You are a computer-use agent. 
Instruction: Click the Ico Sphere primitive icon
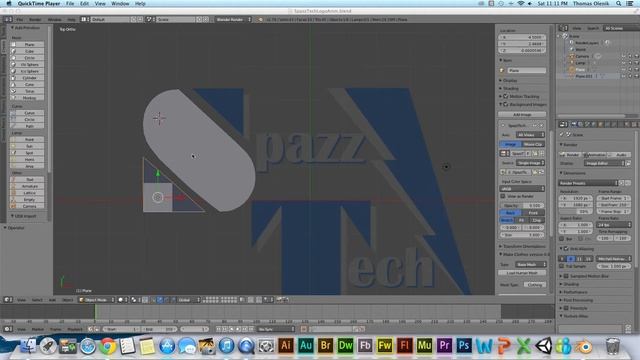click(13, 71)
